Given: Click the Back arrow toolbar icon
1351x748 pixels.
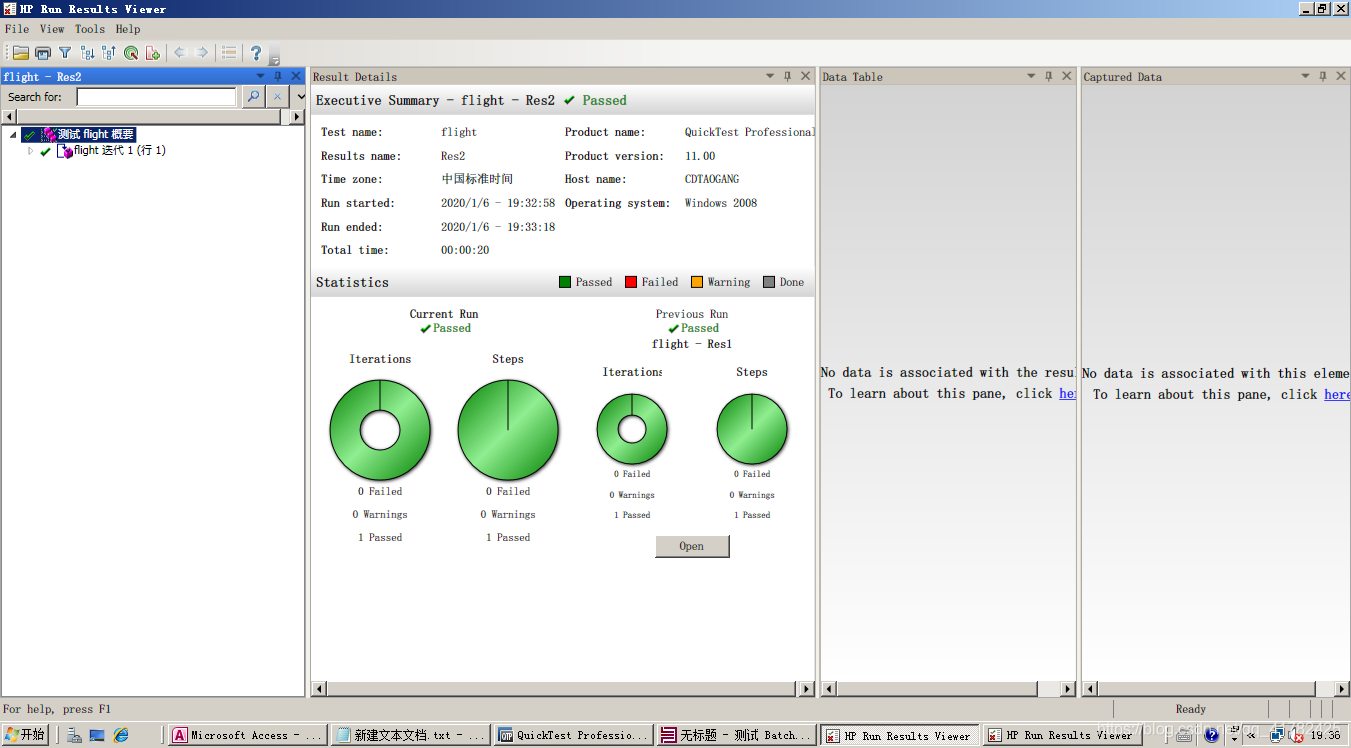Looking at the screenshot, I should [180, 53].
